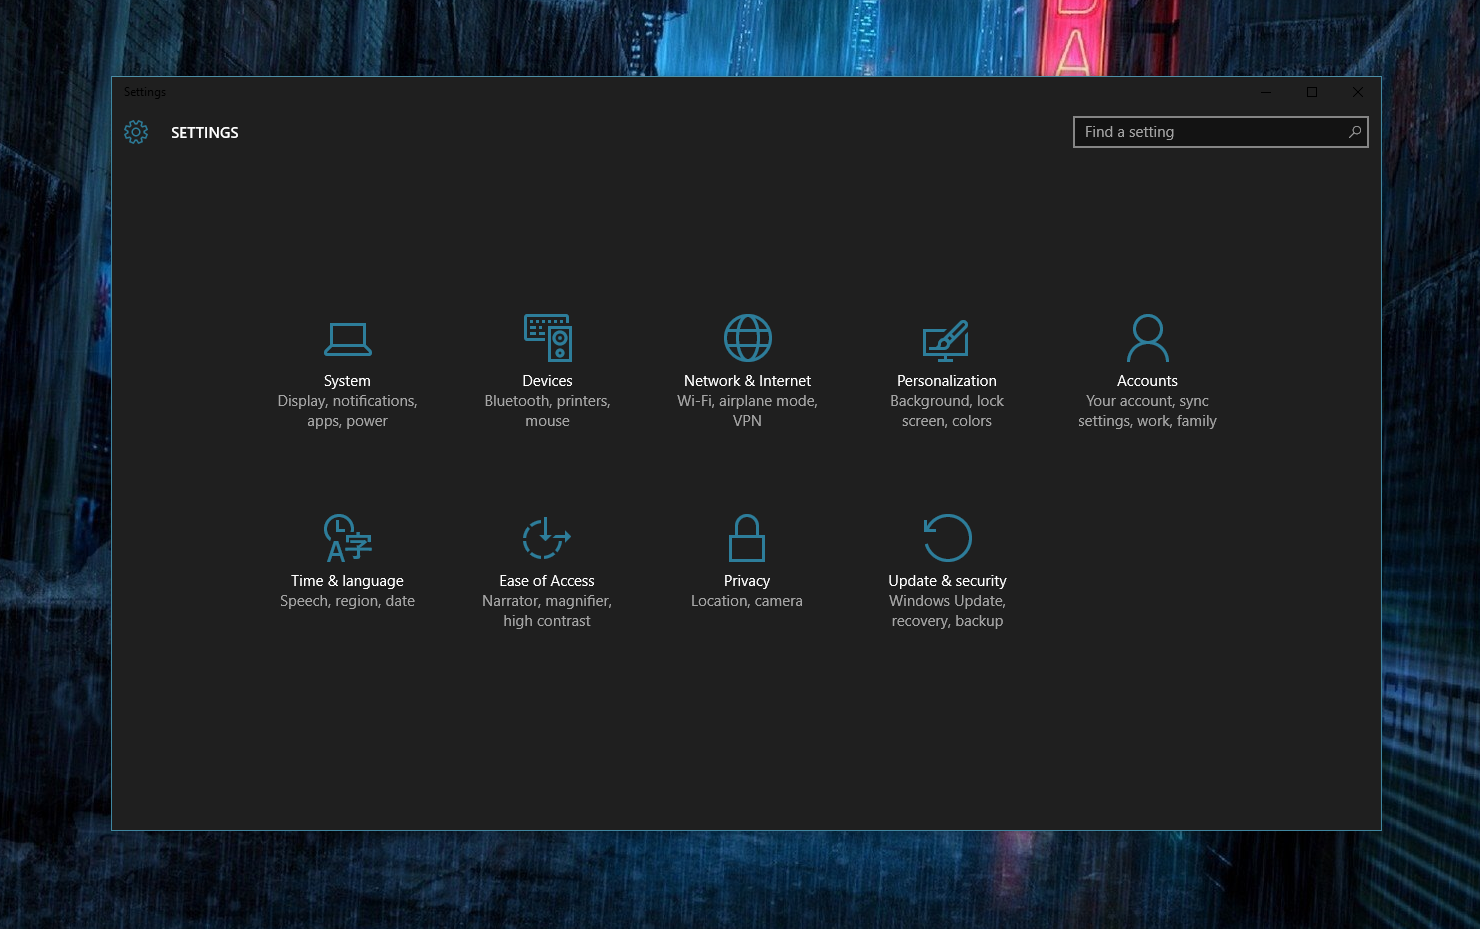Click the Settings gear icon in header

pyautogui.click(x=136, y=132)
